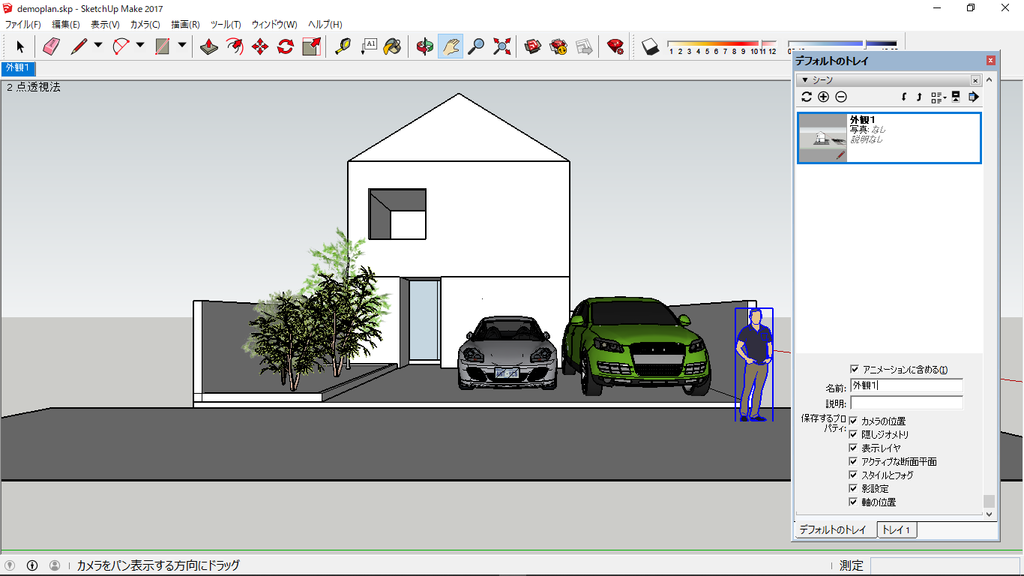Open the ヘルプ(H) menu

(x=325, y=24)
